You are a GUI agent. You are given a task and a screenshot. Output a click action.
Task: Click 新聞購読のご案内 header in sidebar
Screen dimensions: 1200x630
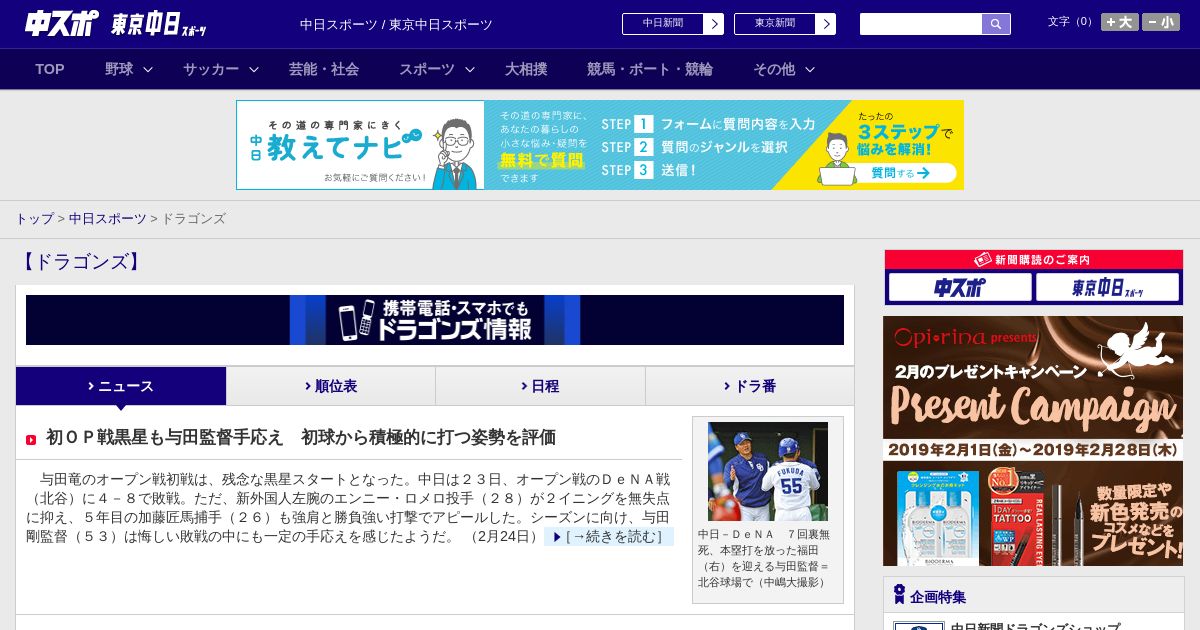coord(1033,259)
